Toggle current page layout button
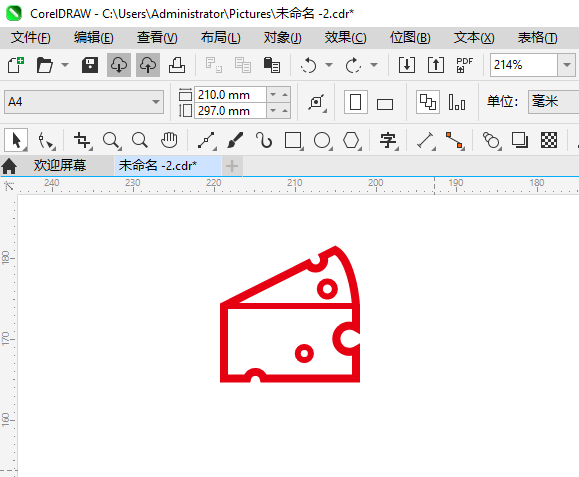 coord(457,102)
